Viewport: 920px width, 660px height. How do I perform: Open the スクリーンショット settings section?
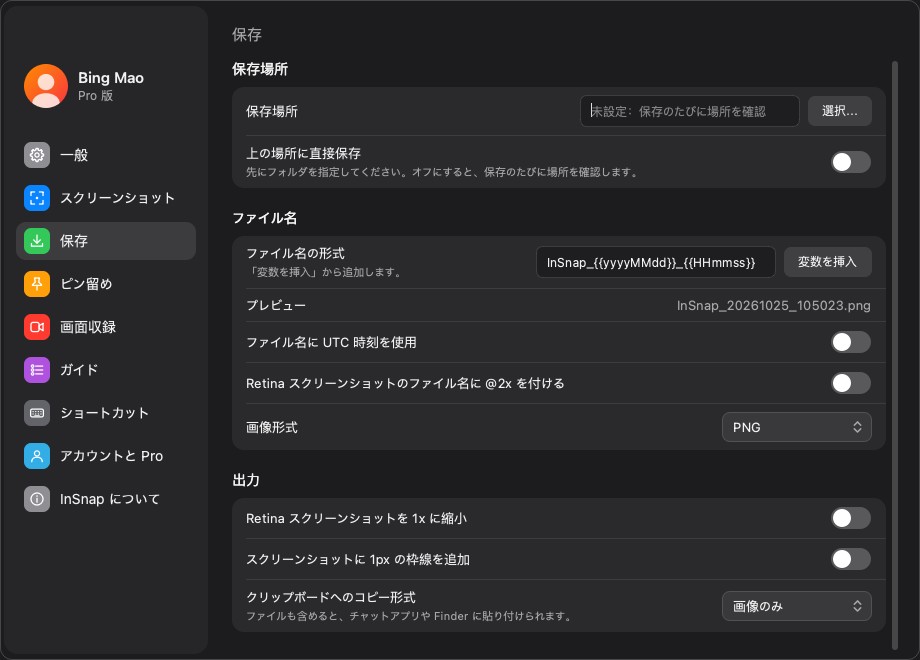106,198
